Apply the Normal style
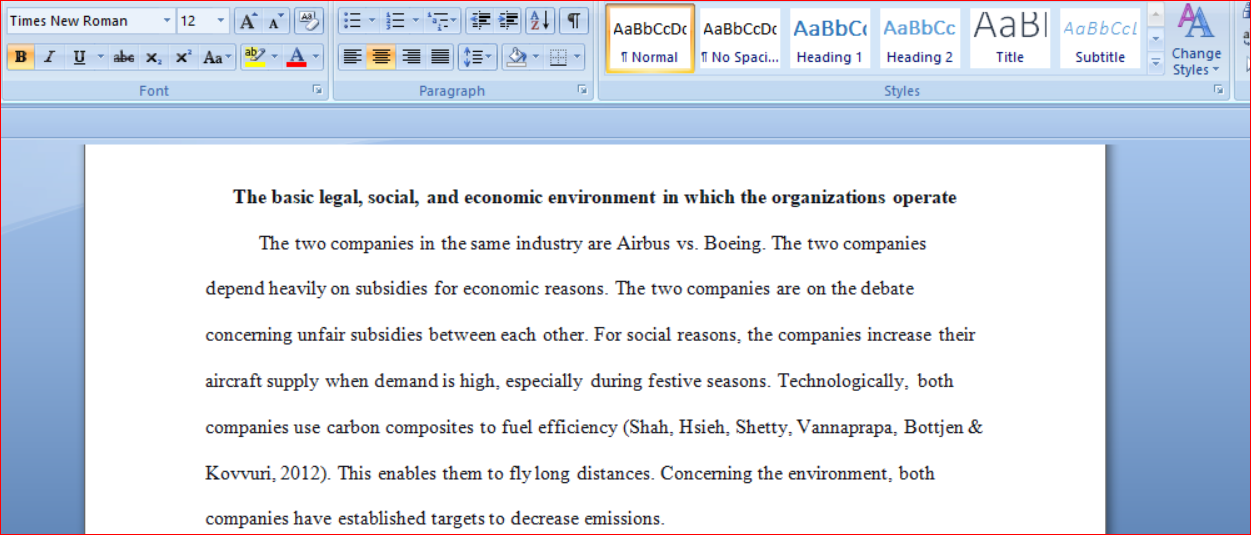The image size is (1251, 535). pos(650,38)
